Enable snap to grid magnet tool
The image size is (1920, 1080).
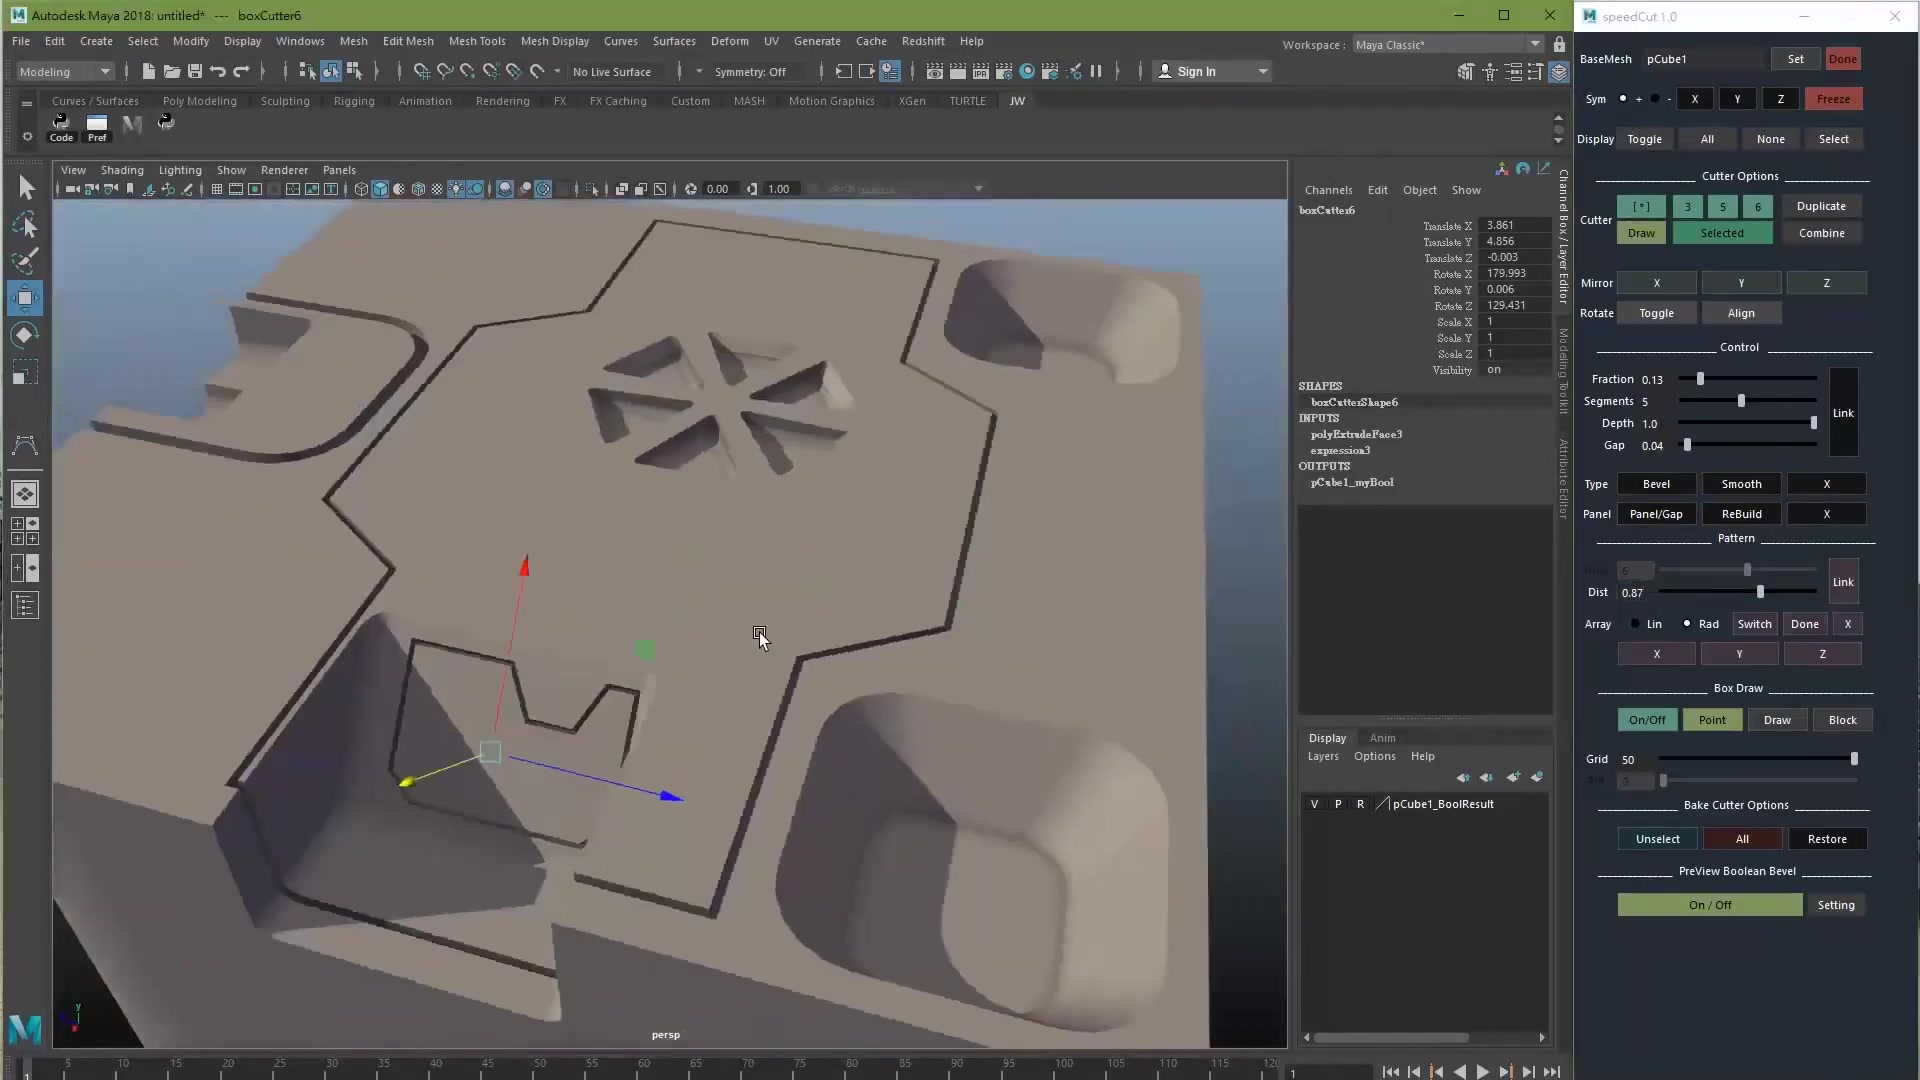coord(420,71)
